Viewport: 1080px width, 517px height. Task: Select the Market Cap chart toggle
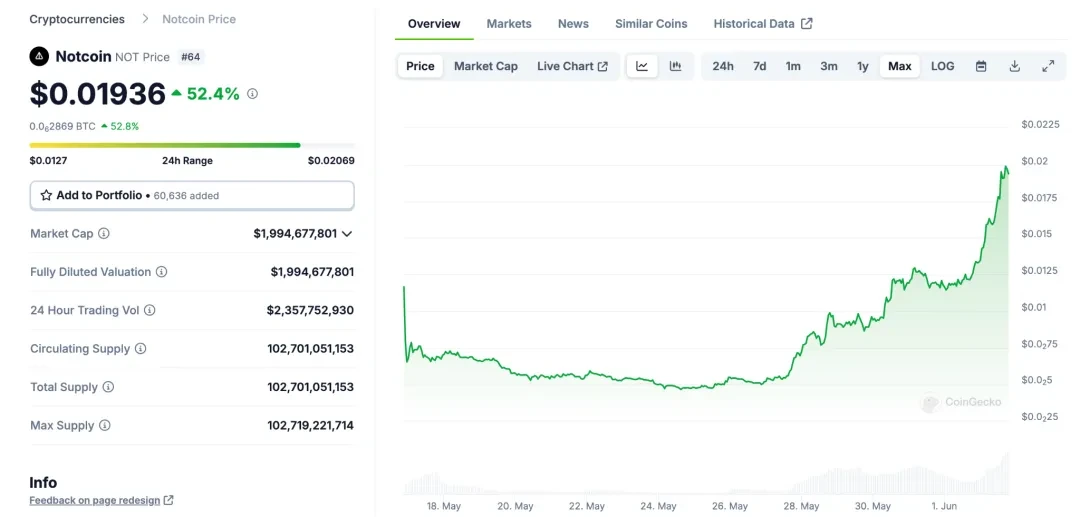pos(486,66)
